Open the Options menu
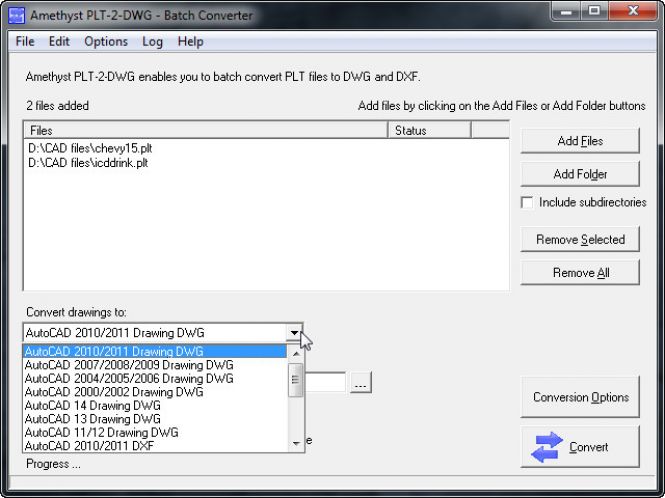665x498 pixels. click(105, 41)
